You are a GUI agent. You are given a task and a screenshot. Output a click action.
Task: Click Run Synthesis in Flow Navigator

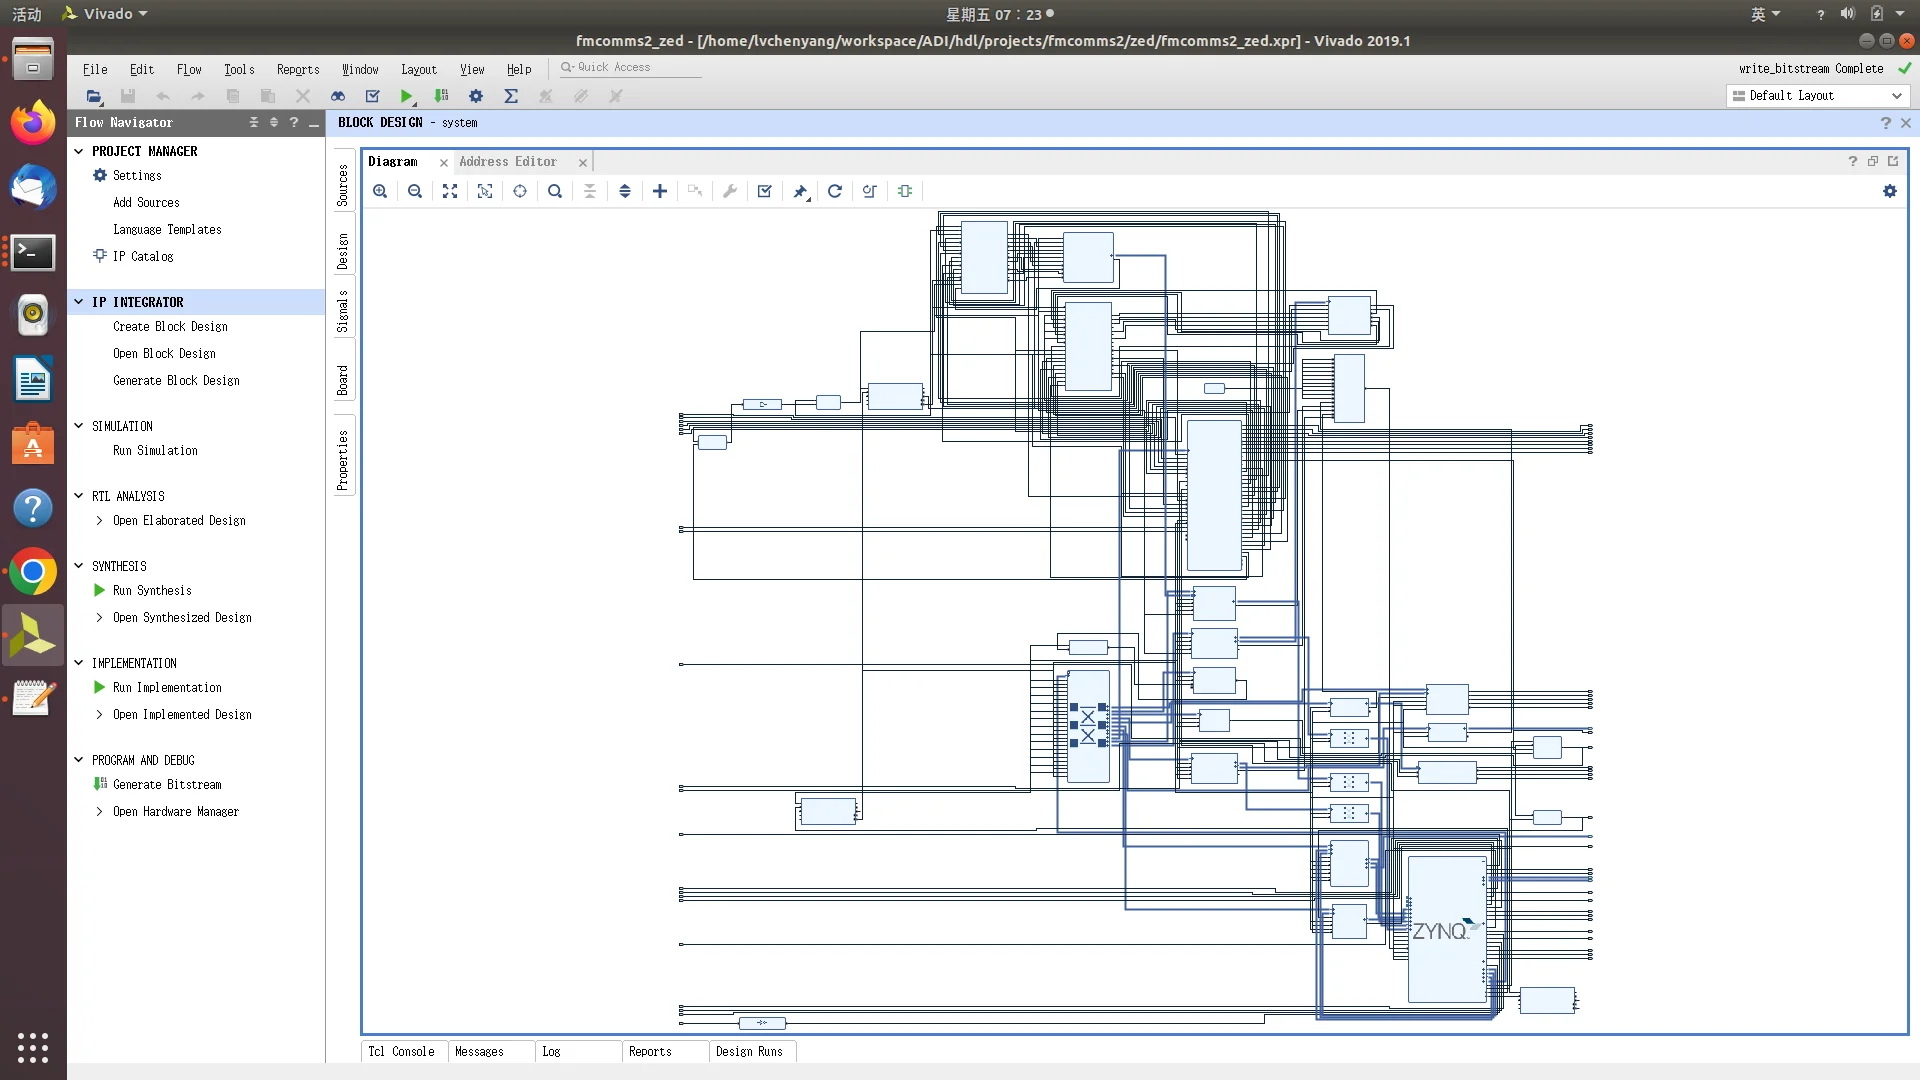[152, 591]
